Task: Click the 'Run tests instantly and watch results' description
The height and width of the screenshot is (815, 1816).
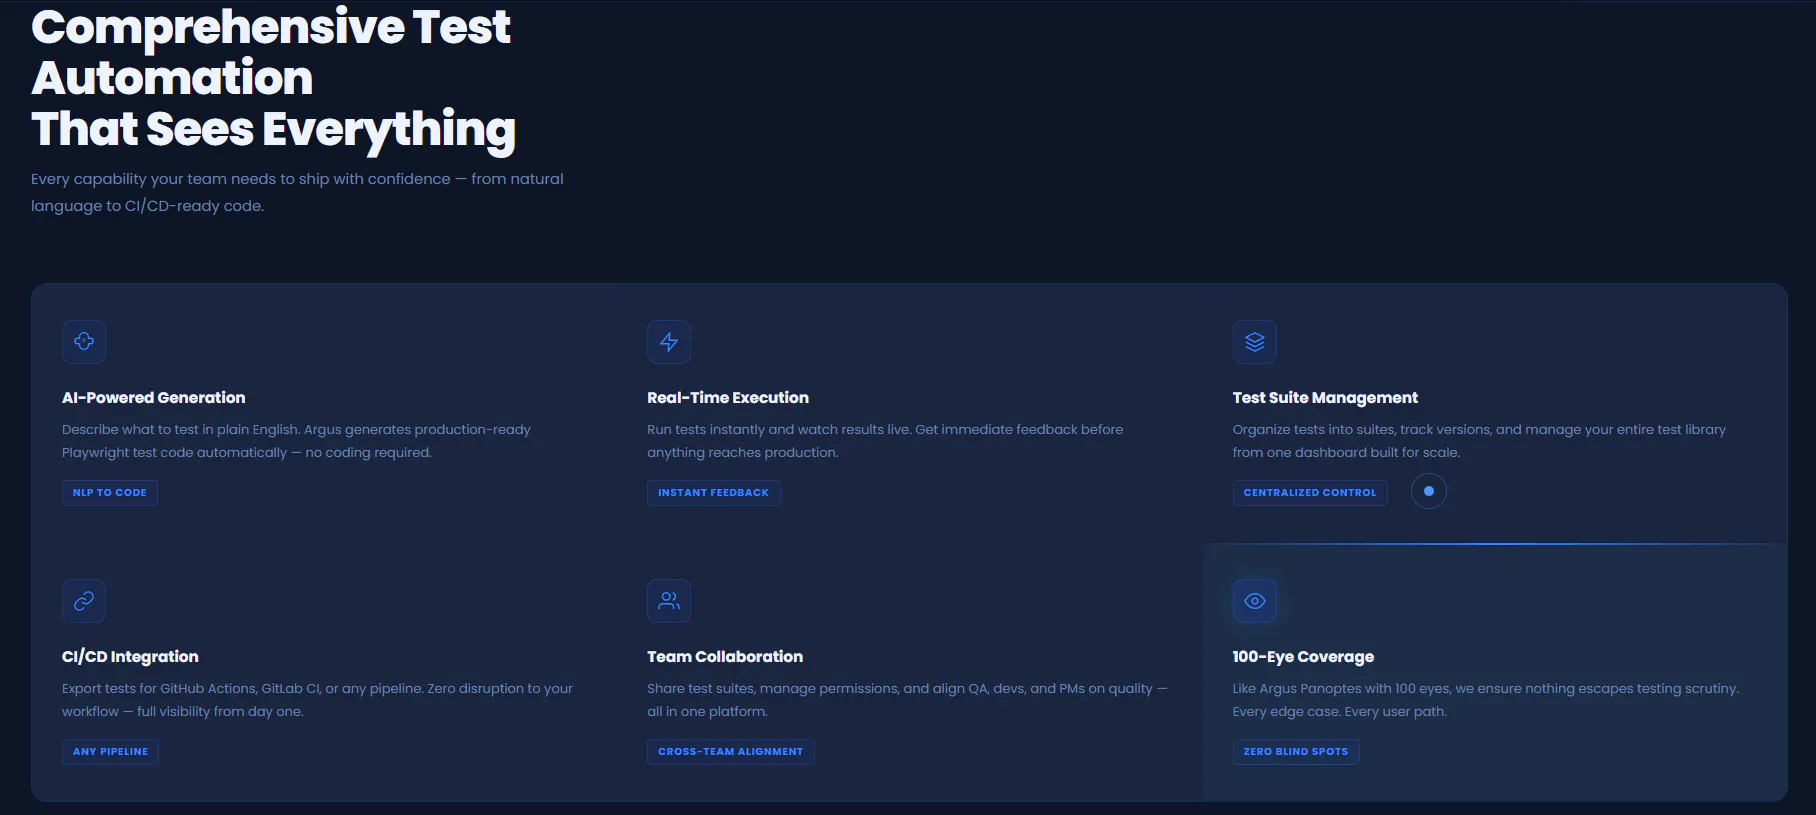Action: coord(885,441)
